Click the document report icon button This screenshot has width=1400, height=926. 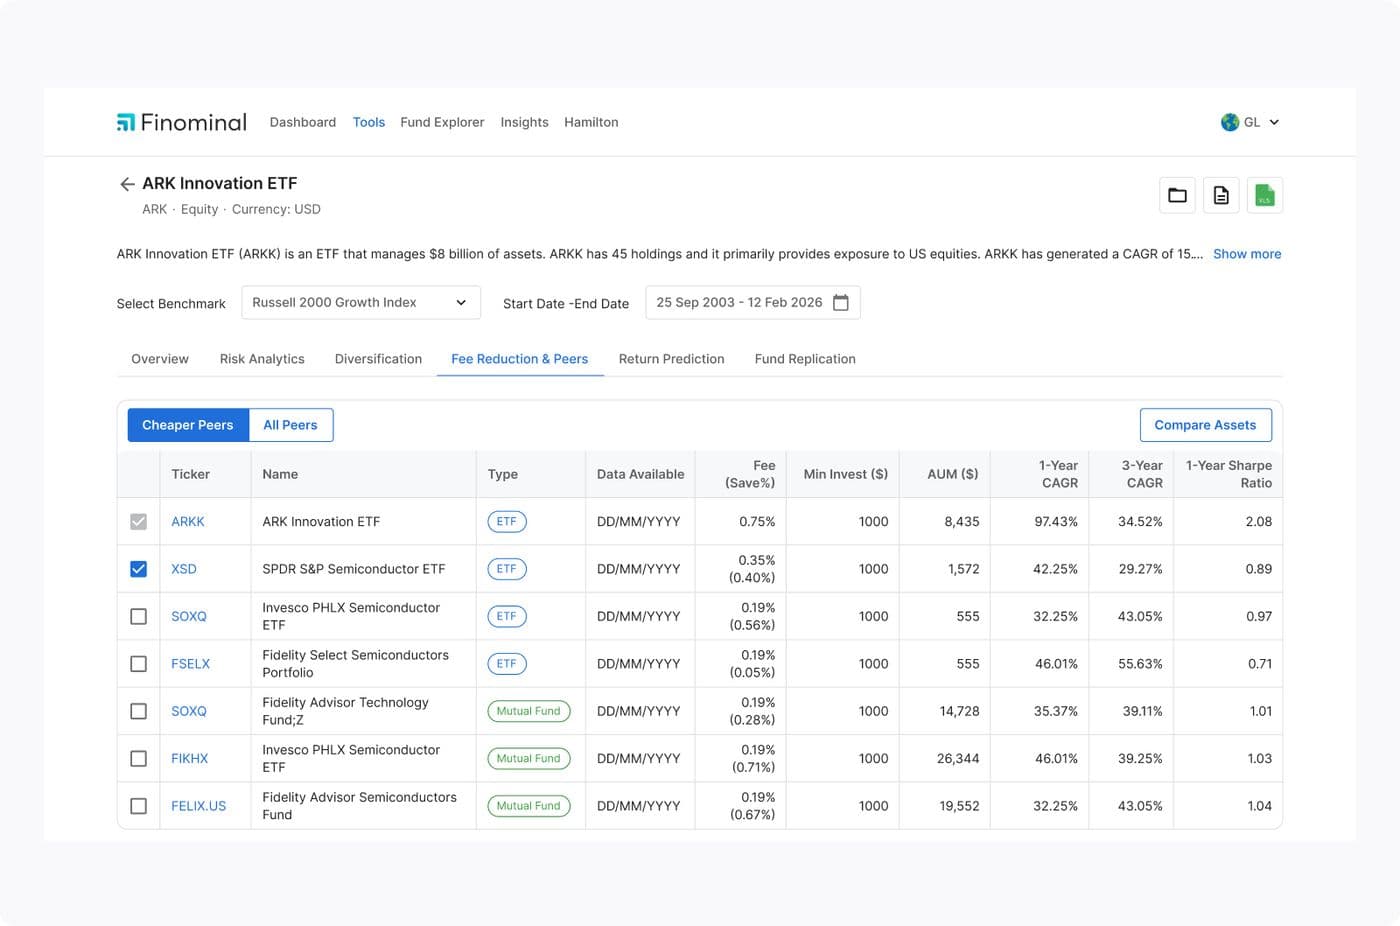[x=1221, y=195]
